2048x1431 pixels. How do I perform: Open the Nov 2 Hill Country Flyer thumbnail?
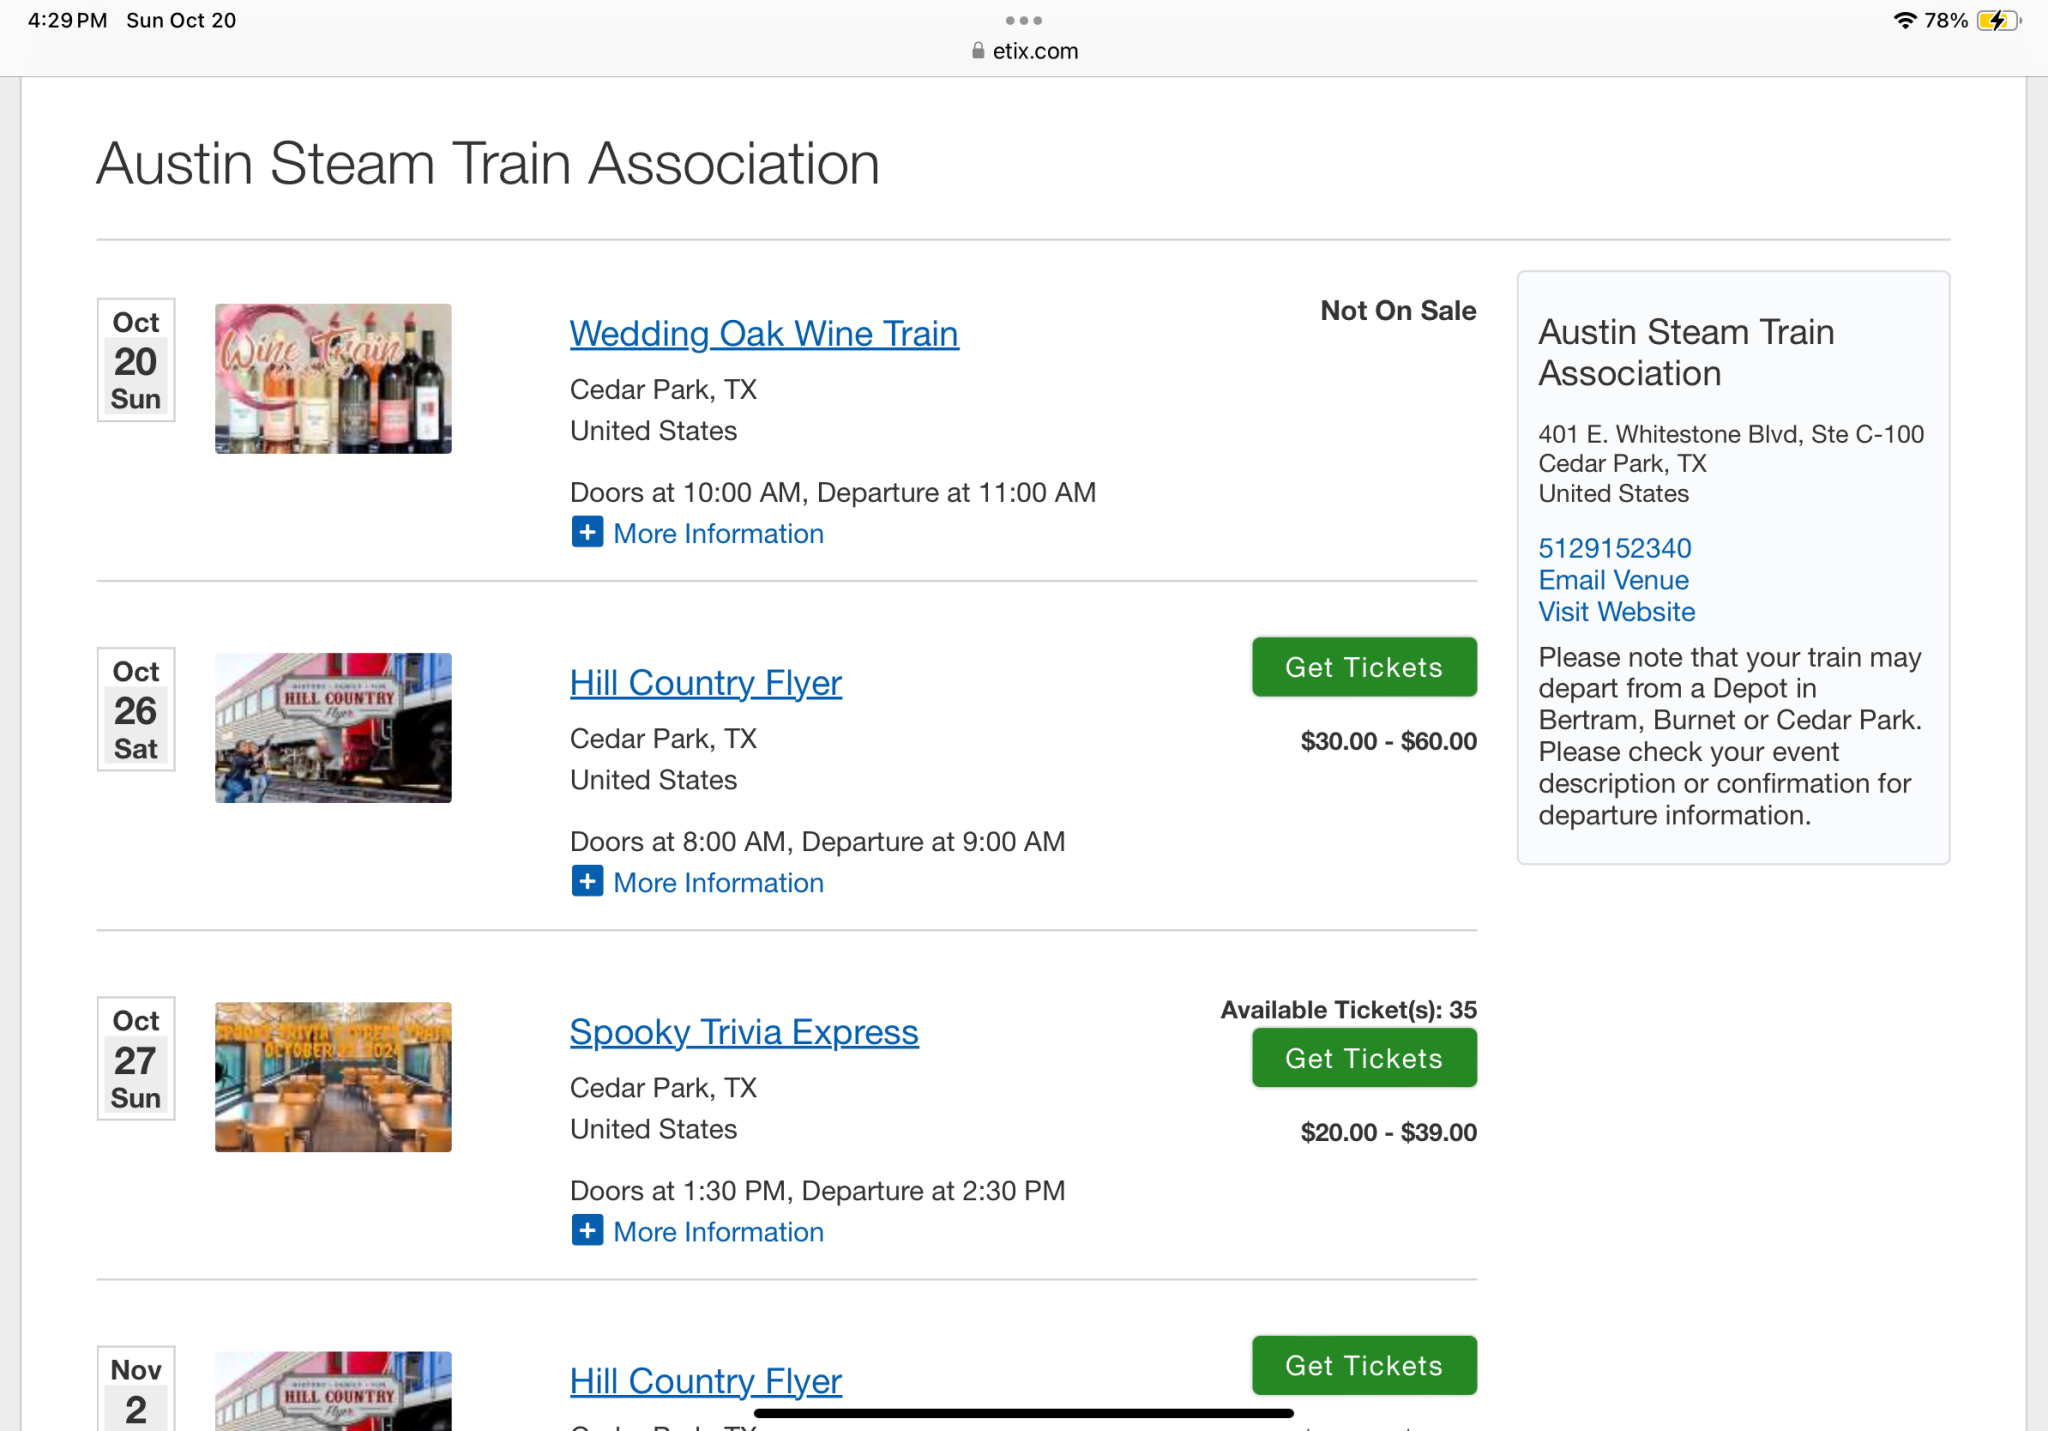pos(333,1390)
